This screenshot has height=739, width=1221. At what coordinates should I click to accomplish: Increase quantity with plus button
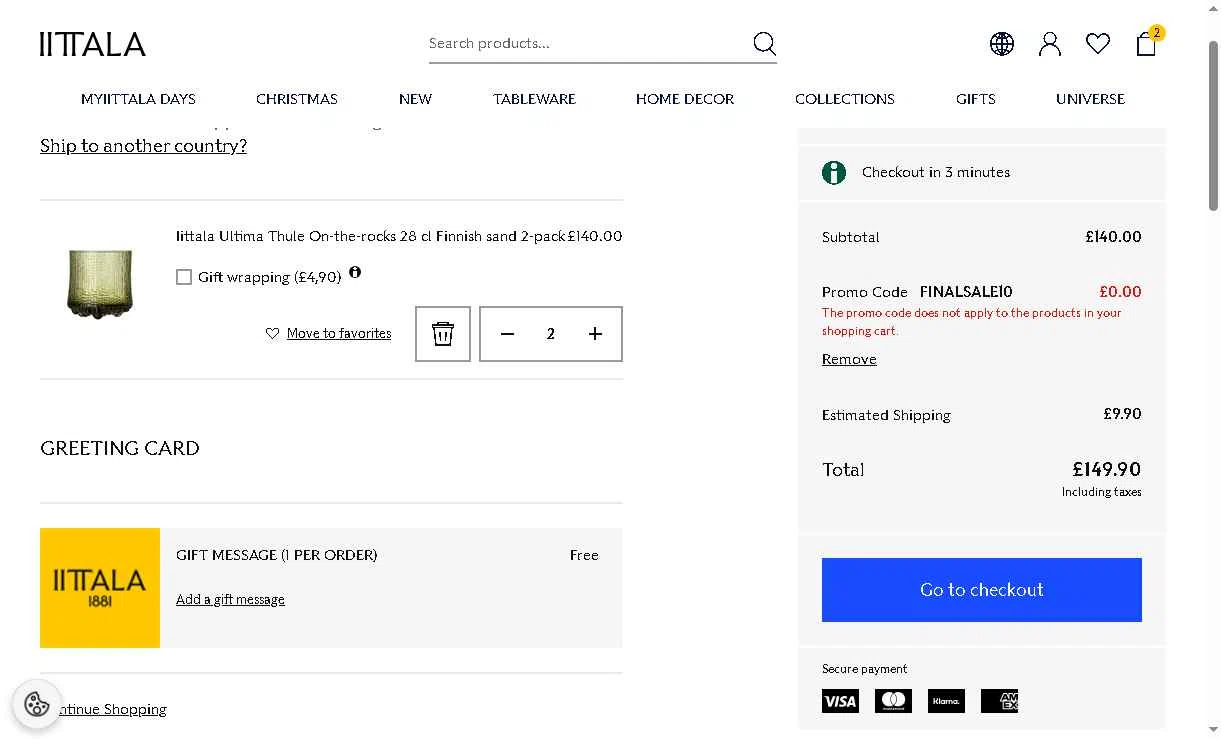point(595,334)
